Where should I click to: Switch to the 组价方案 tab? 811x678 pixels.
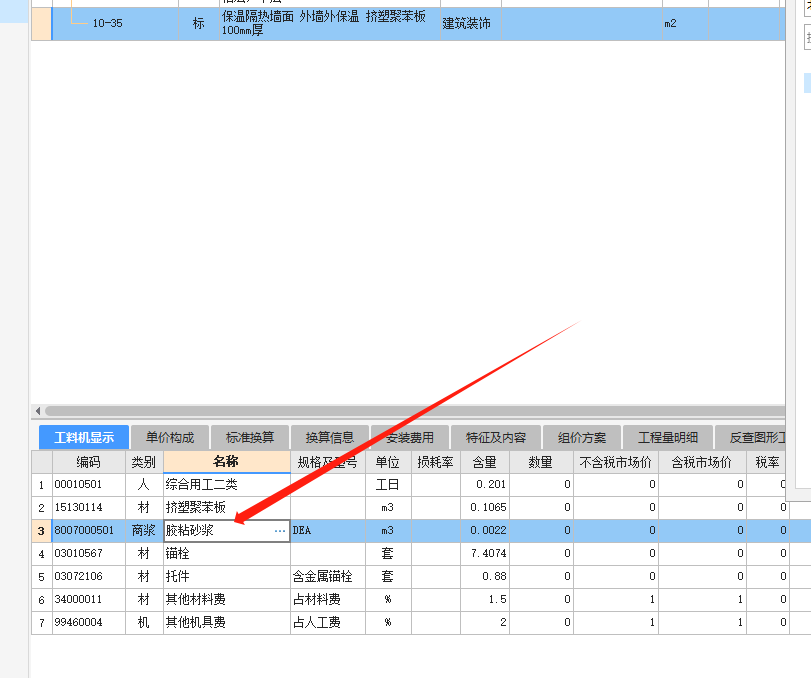tap(581, 438)
